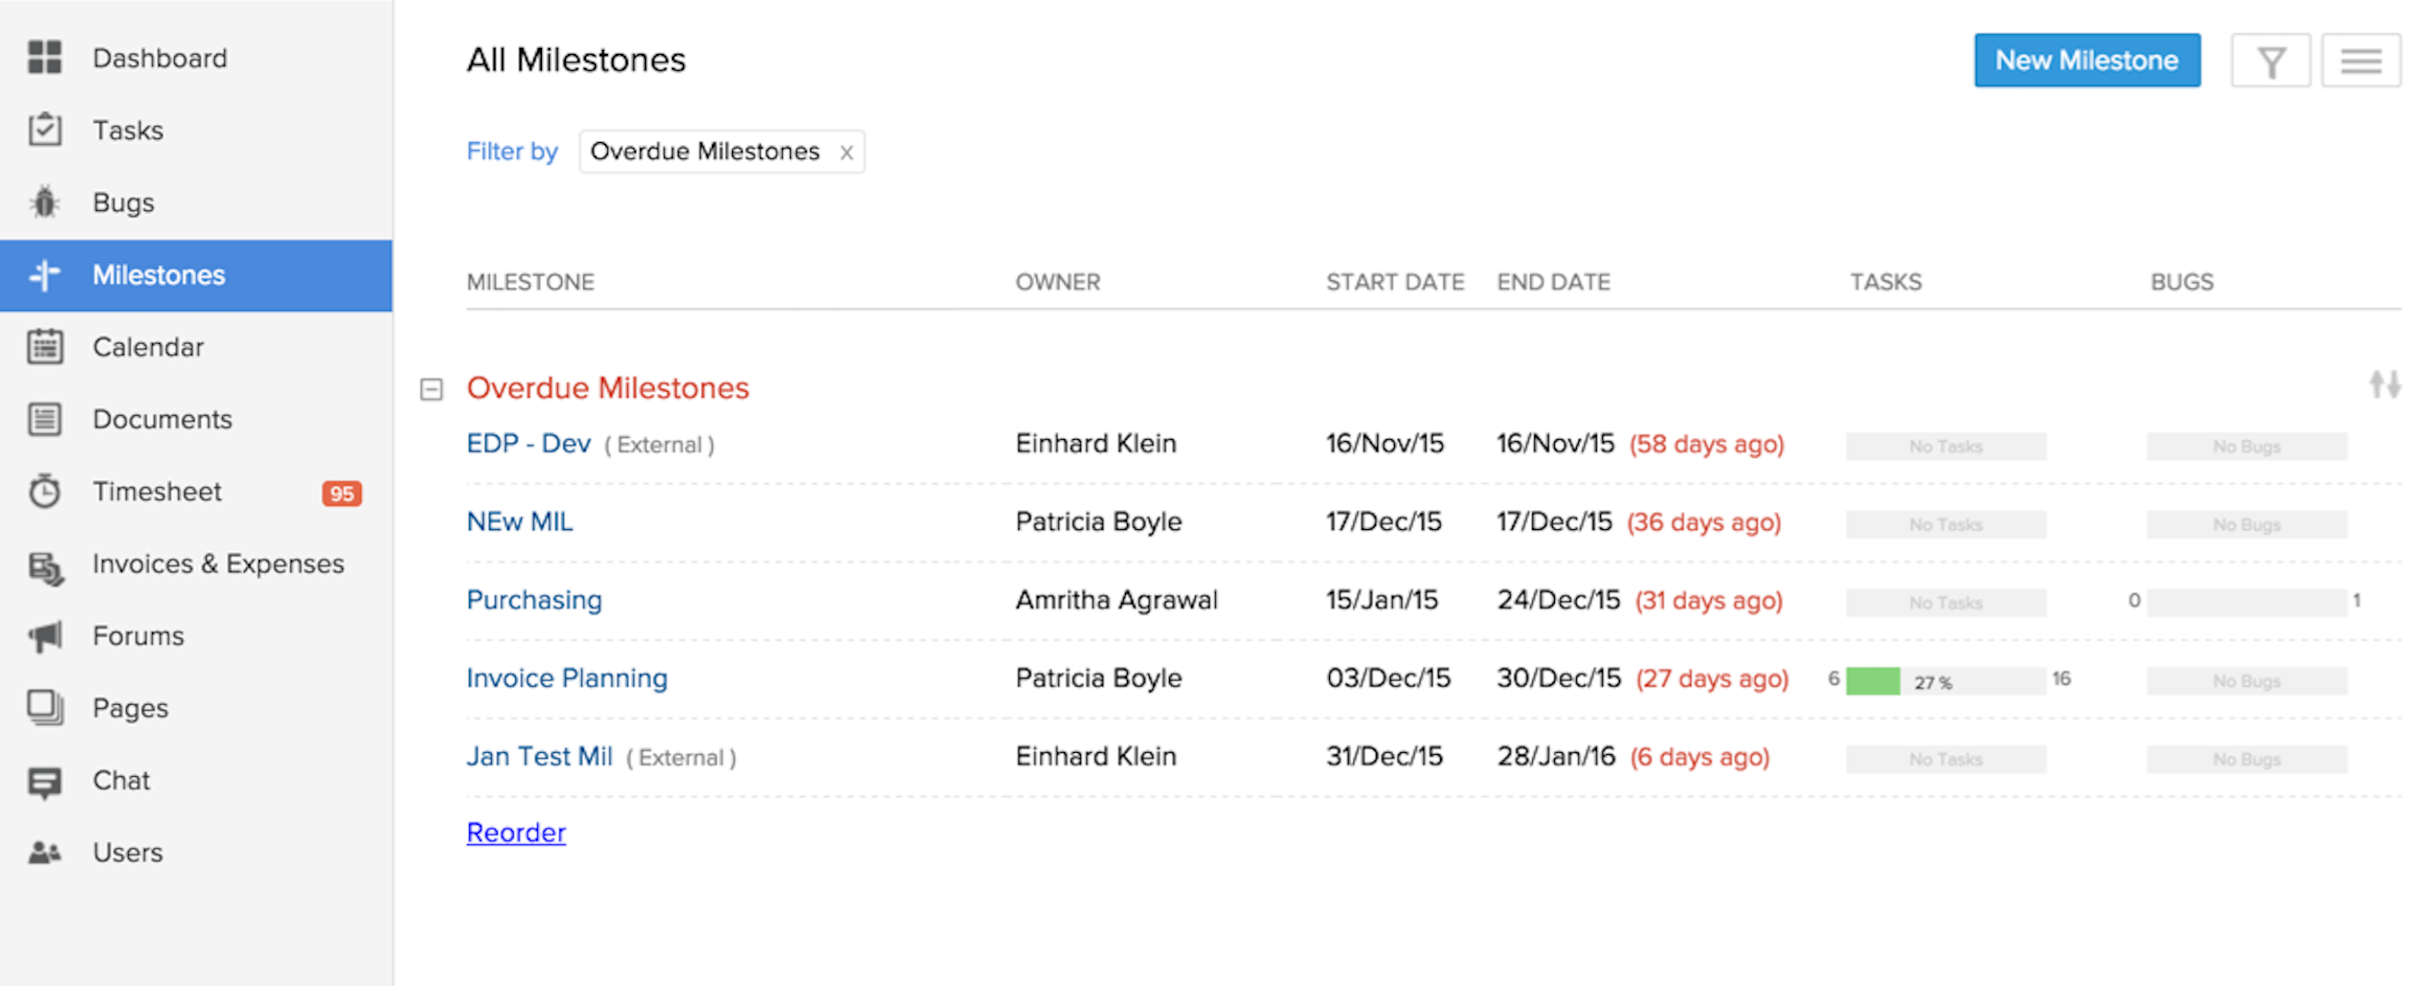Click the 95 badge next to Timesheet
The image size is (2422, 986).
(341, 493)
